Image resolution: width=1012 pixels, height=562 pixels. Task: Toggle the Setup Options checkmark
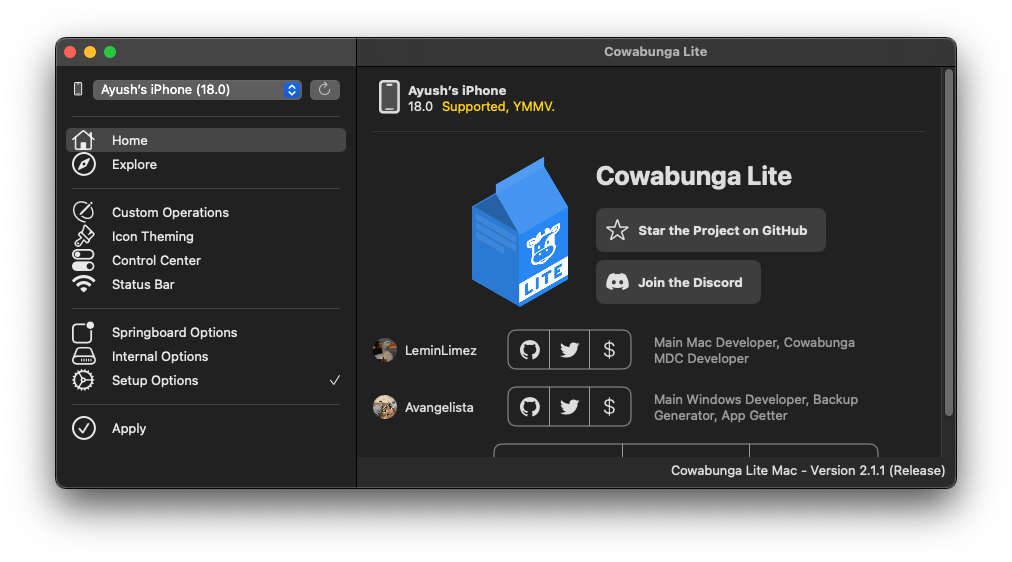pyautogui.click(x=334, y=381)
